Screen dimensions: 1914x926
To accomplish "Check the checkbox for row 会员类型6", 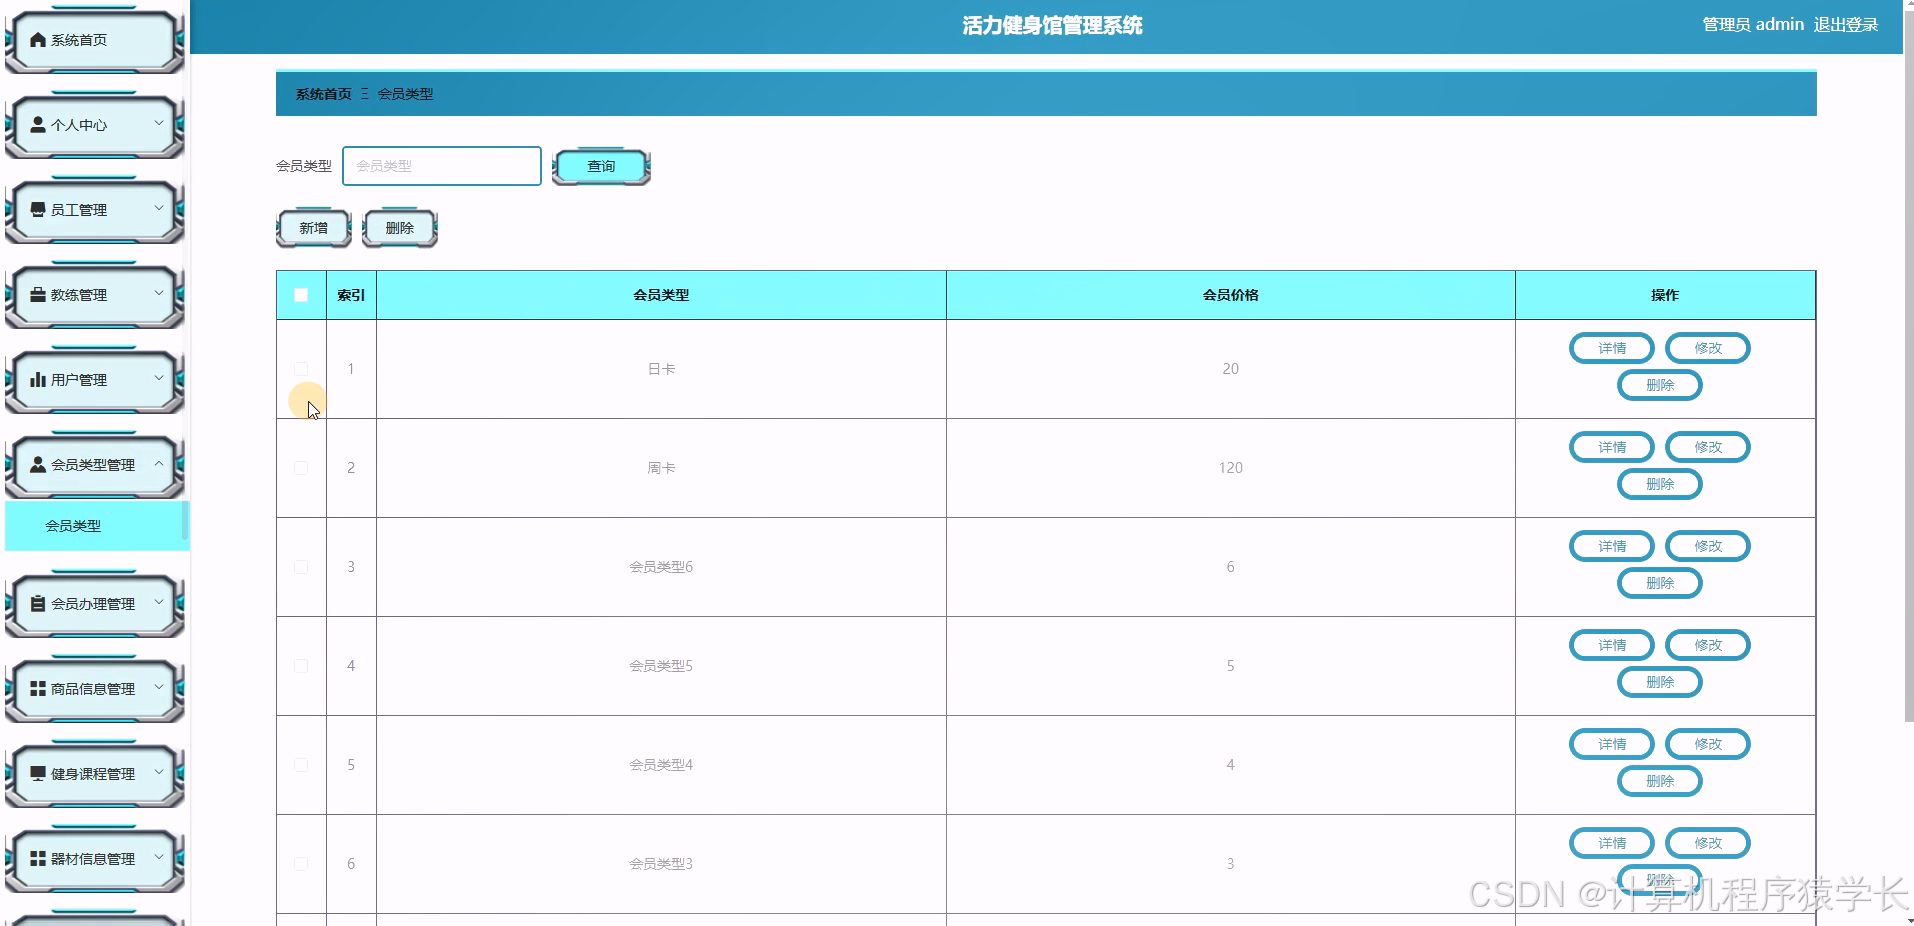I will 301,567.
